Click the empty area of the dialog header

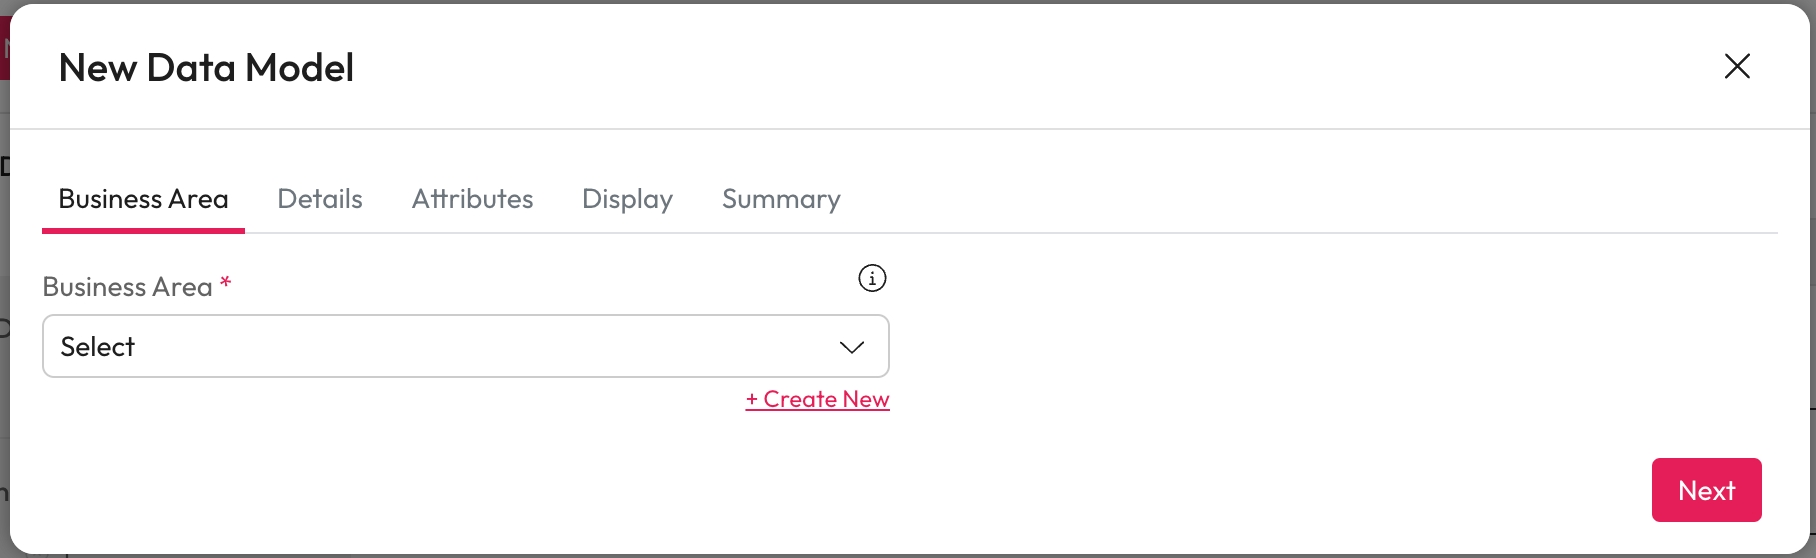click(1000, 66)
